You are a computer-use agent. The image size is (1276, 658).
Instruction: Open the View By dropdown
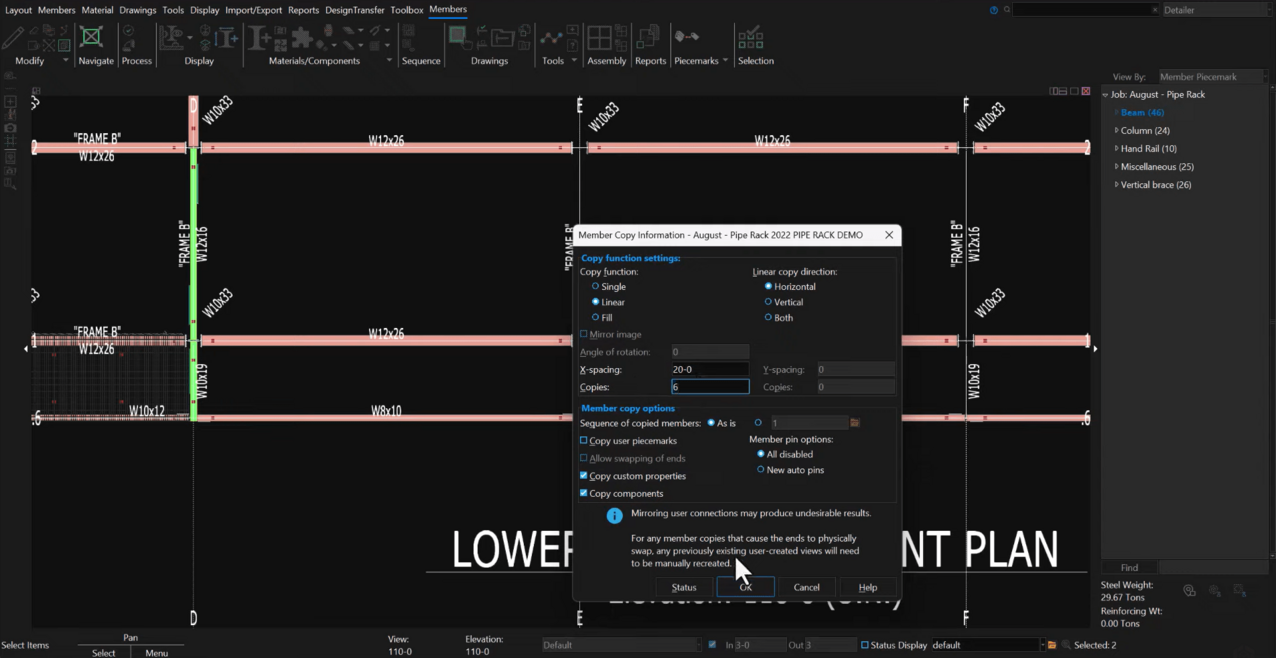(x=1211, y=77)
